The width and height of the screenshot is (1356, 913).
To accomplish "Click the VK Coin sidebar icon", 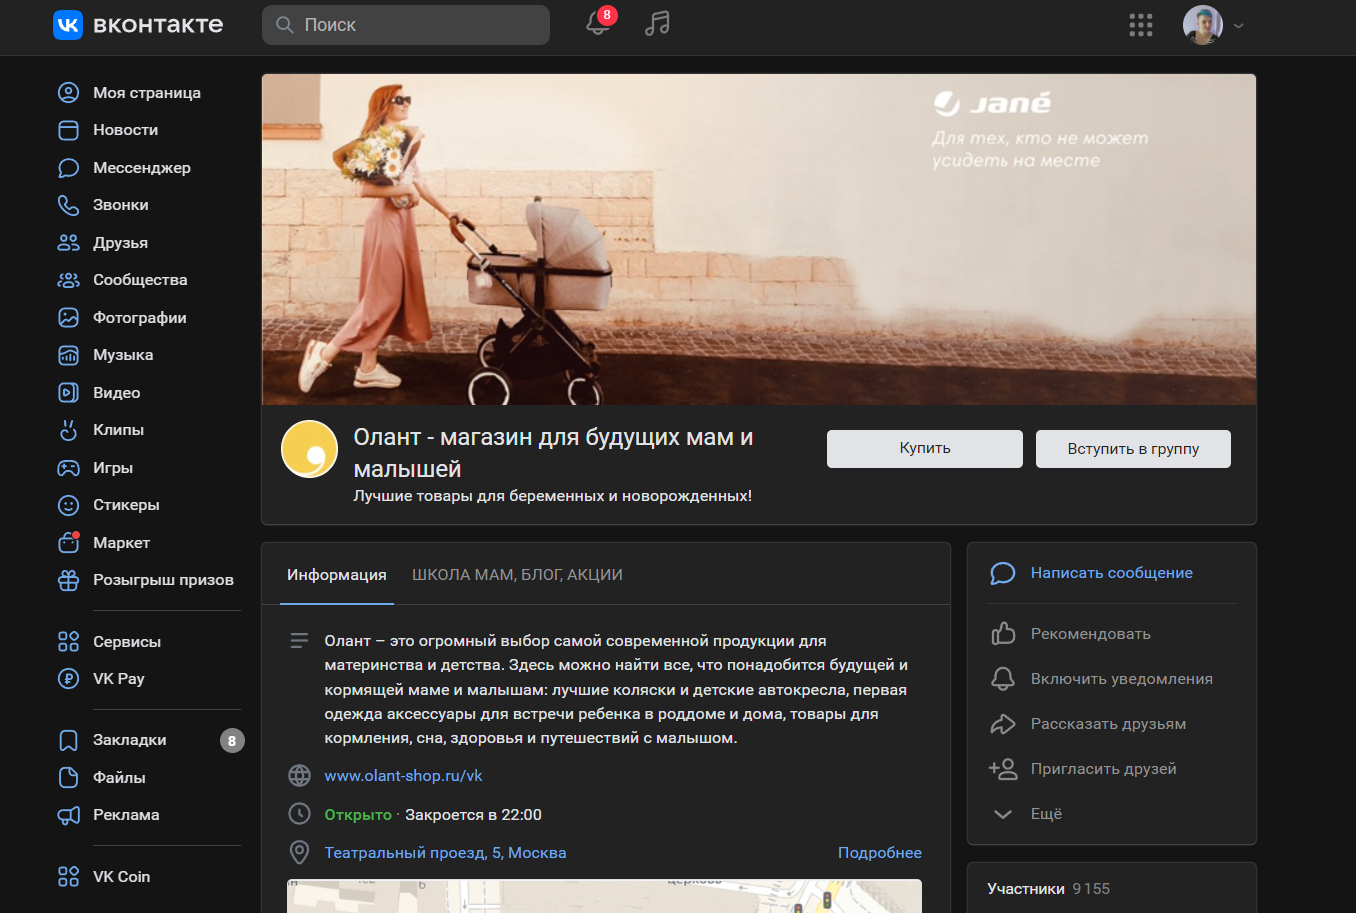I will tap(68, 877).
